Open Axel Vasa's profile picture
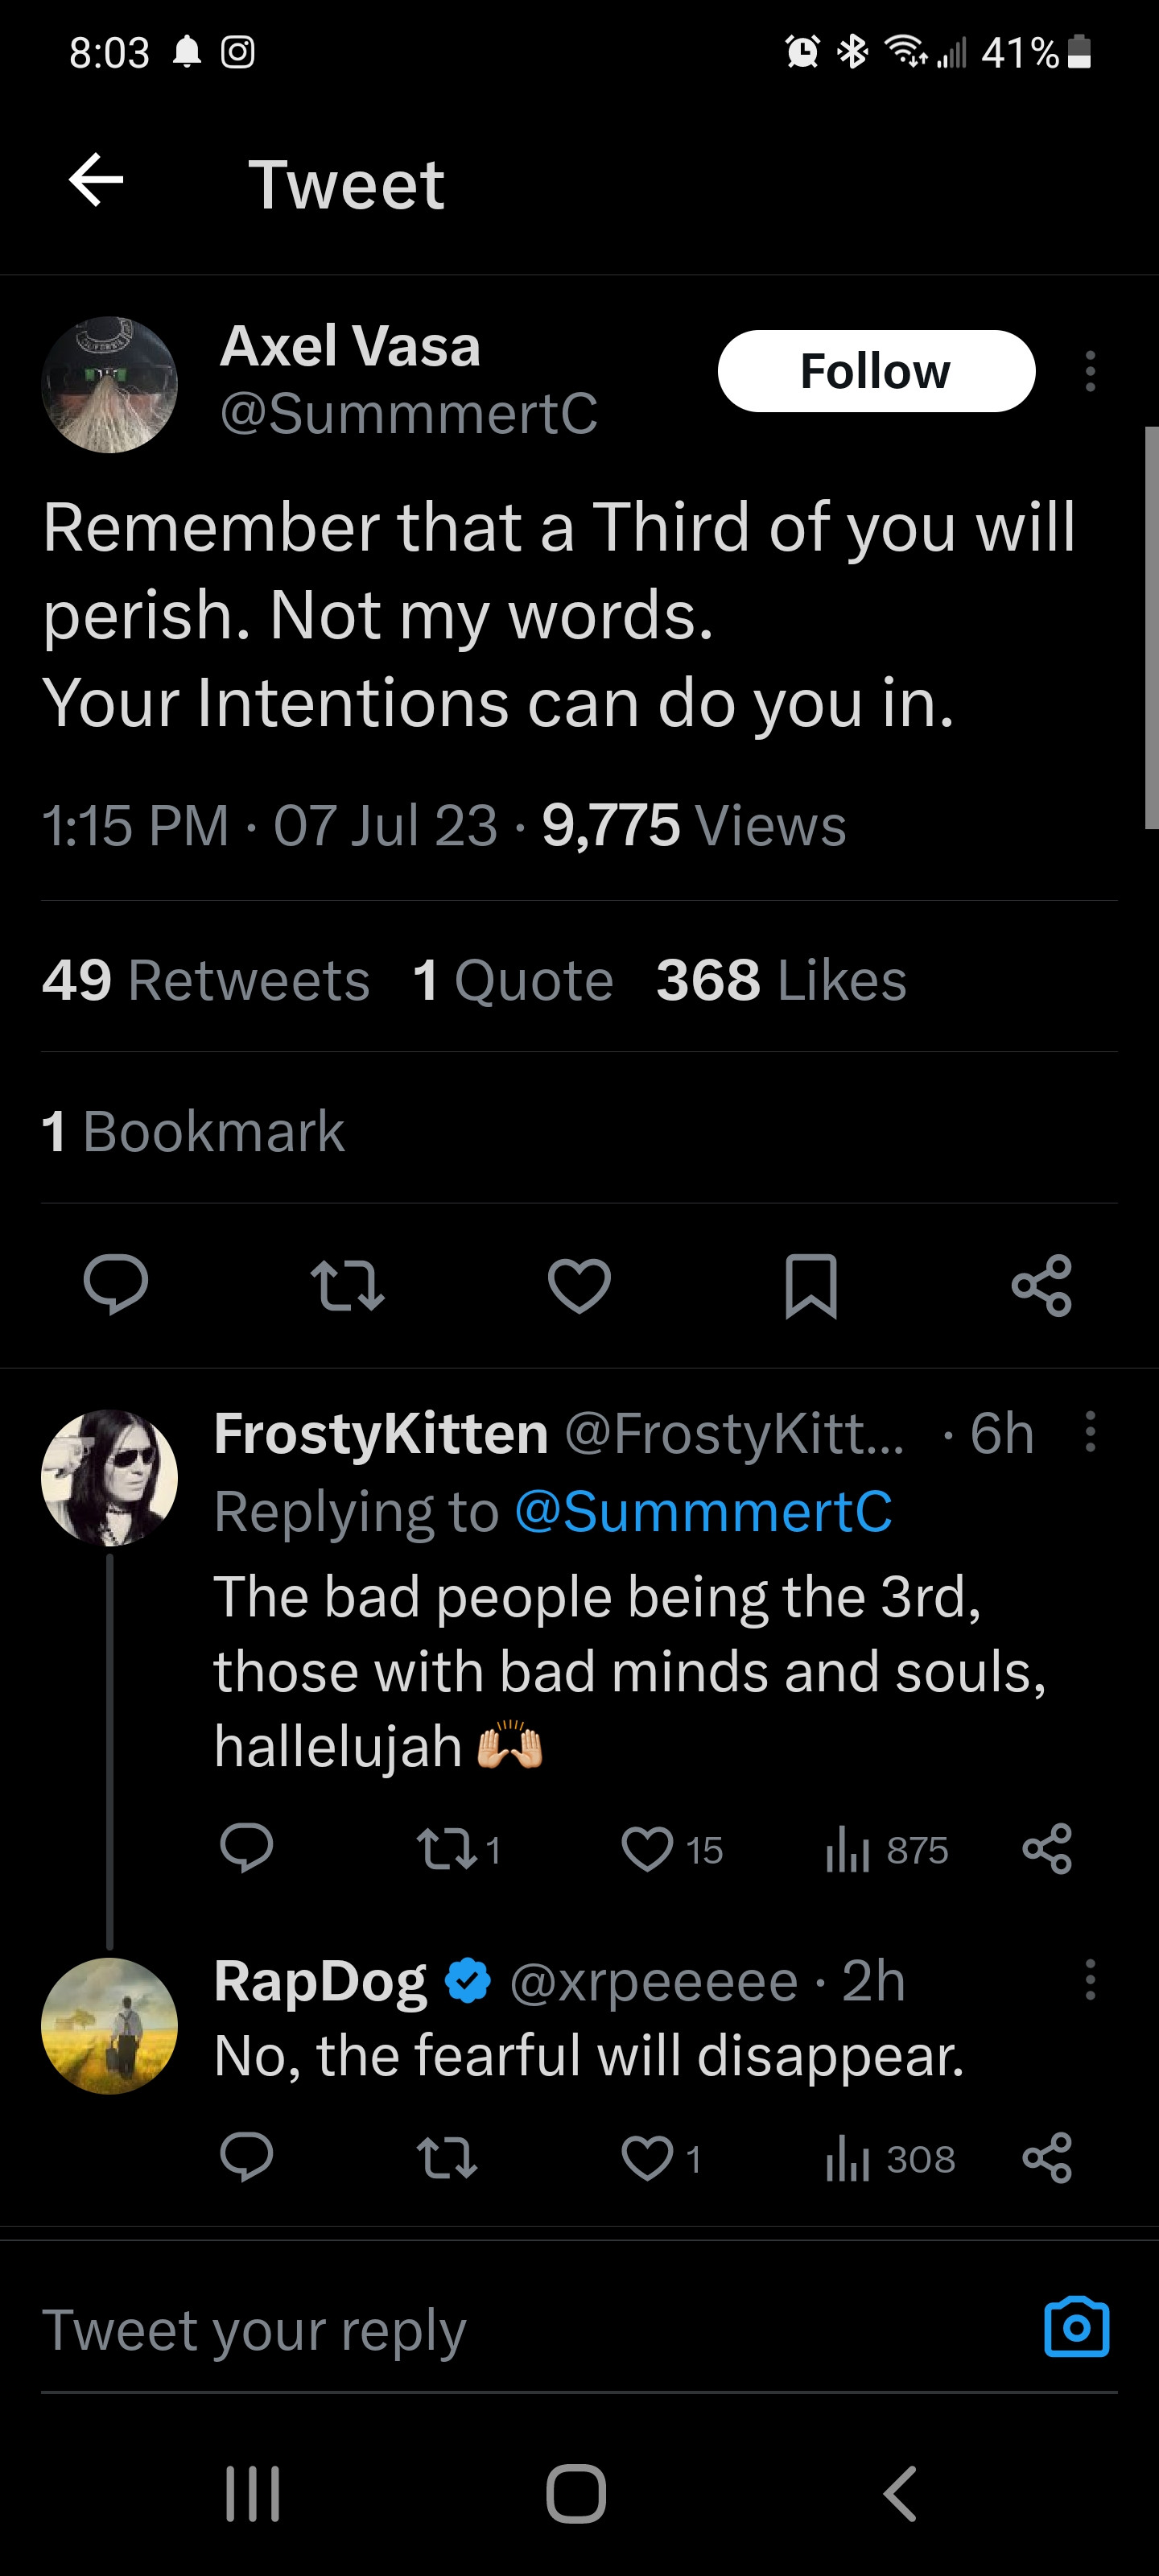This screenshot has width=1159, height=2576. click(x=110, y=385)
